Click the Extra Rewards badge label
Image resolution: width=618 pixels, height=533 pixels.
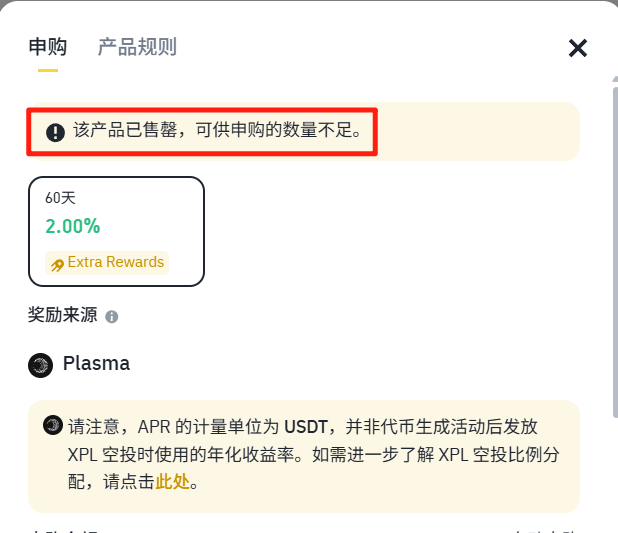pos(115,262)
